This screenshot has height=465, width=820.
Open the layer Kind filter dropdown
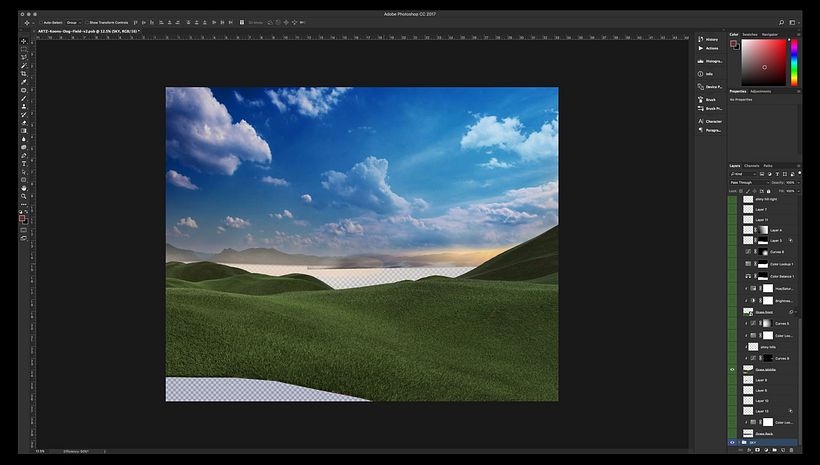pos(744,173)
